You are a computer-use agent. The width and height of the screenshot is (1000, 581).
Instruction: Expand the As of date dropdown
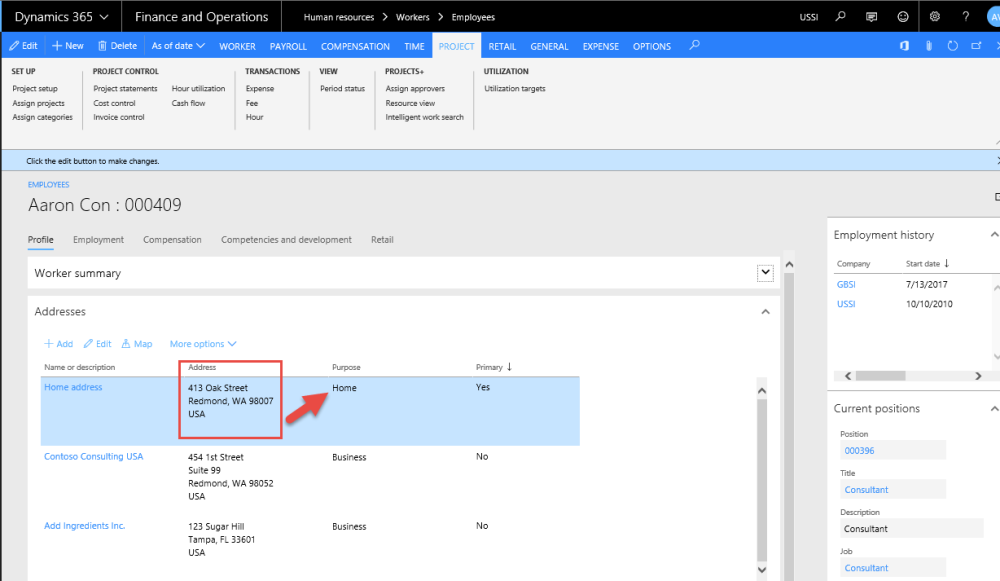click(x=178, y=46)
